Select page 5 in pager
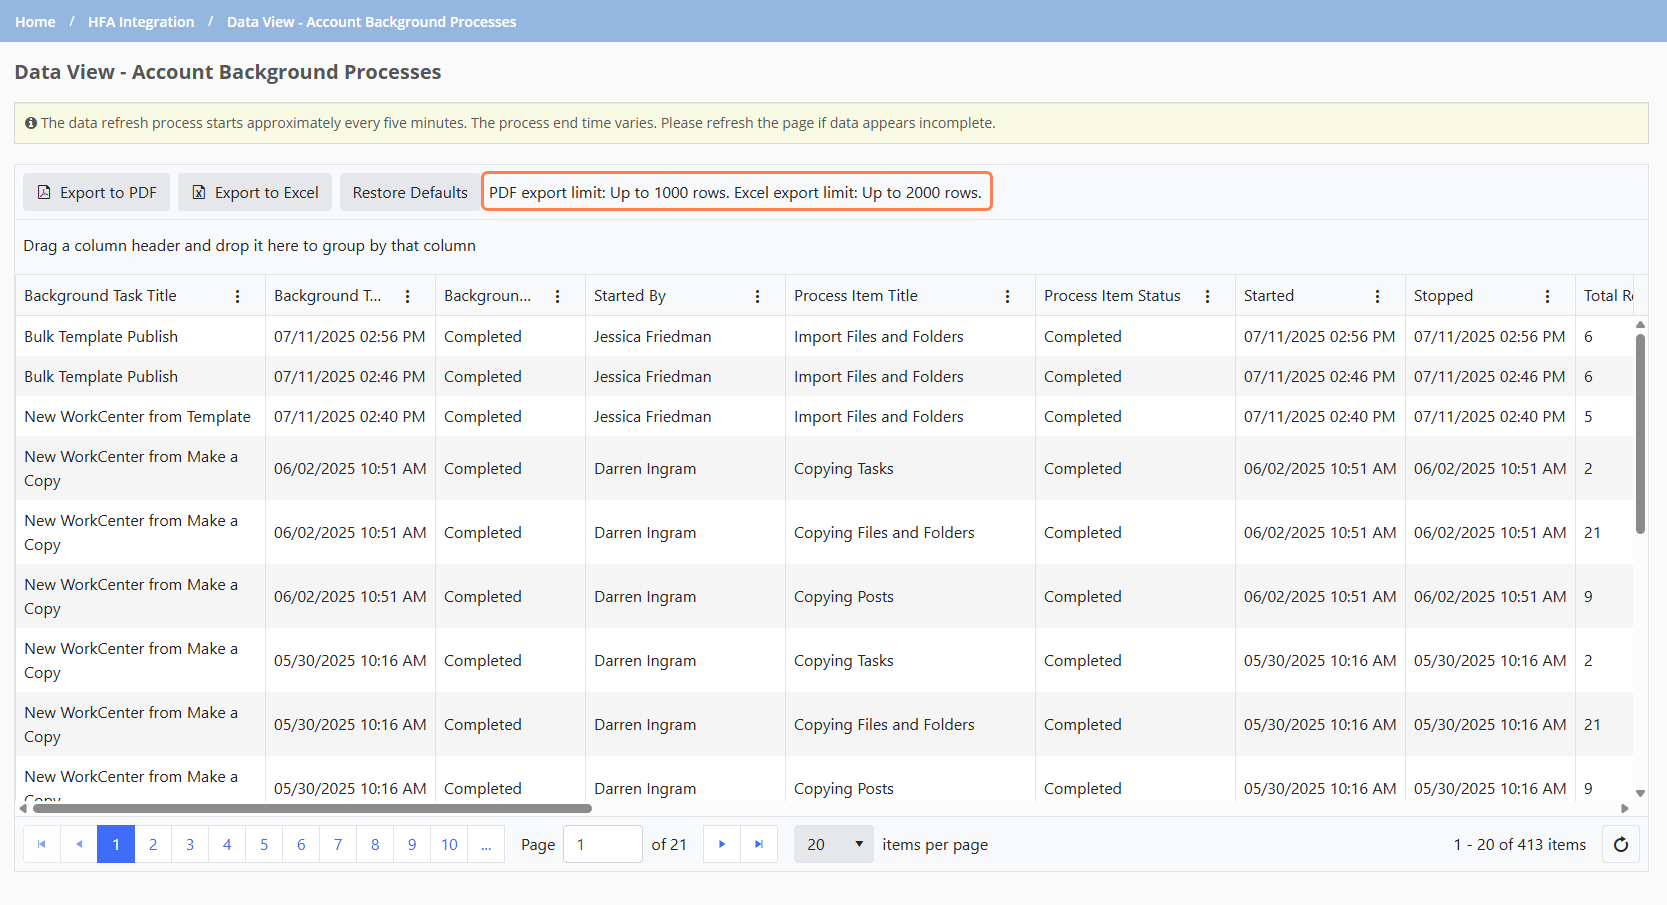The height and width of the screenshot is (905, 1667). coord(264,844)
